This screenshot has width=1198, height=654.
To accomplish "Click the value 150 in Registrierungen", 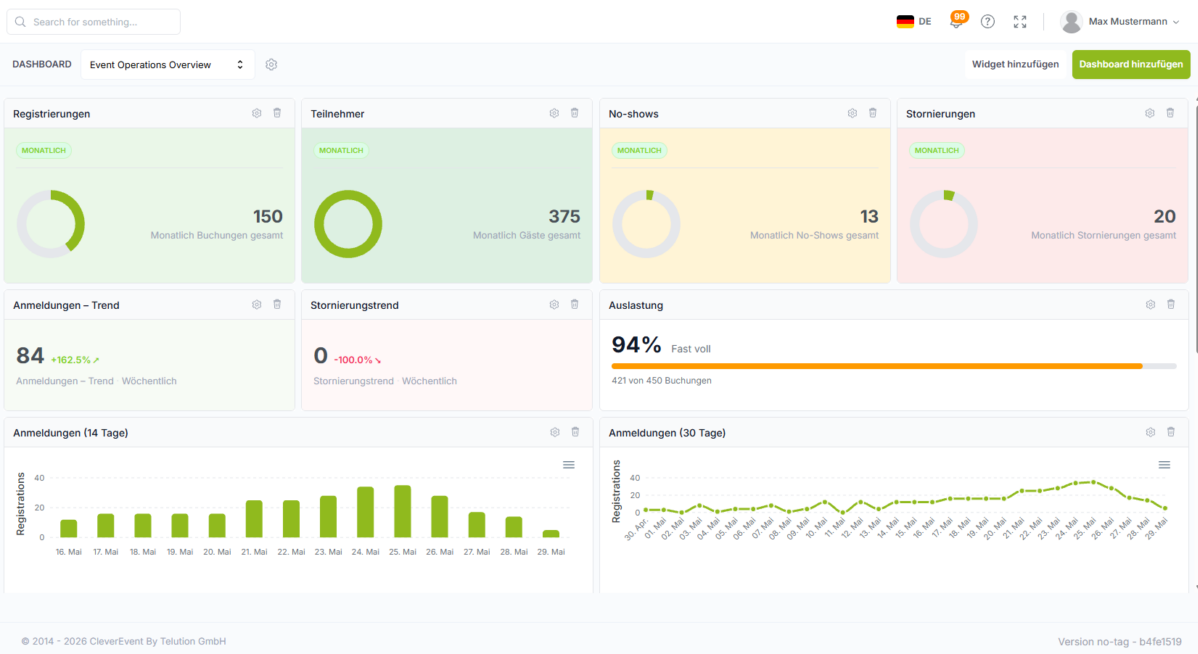I will coord(267,216).
